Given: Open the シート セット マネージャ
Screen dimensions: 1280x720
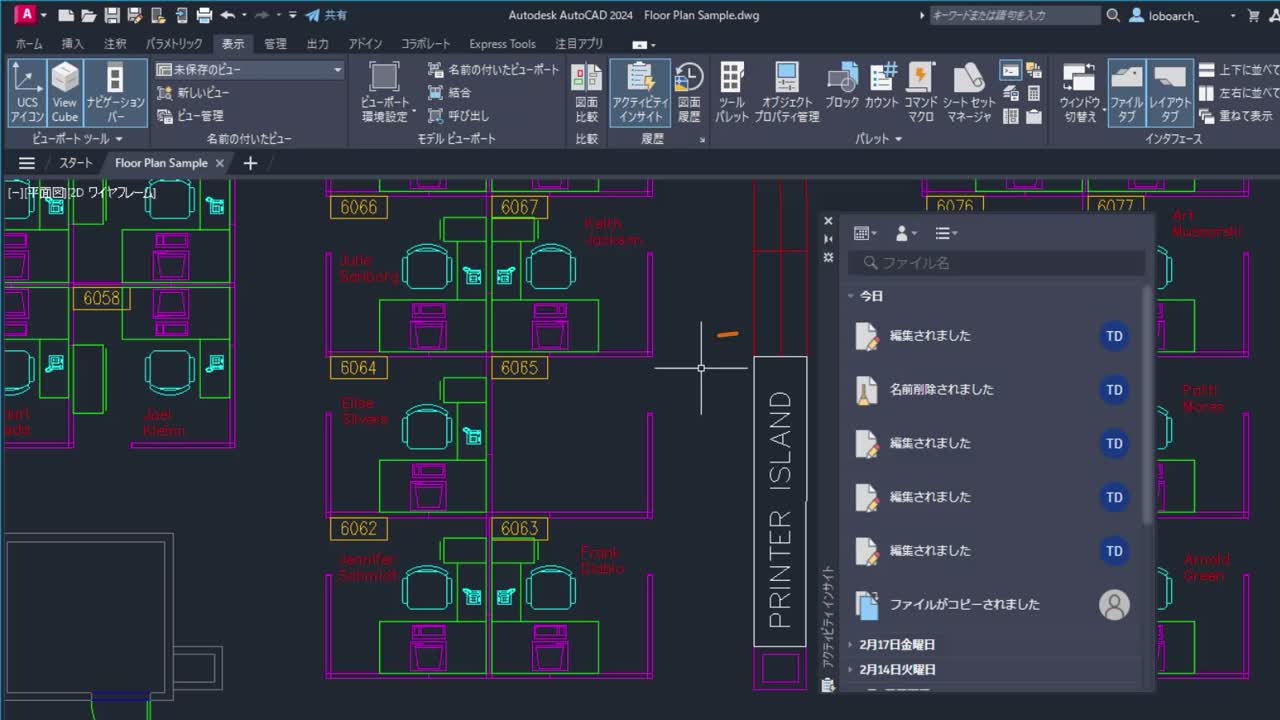Looking at the screenshot, I should (969, 92).
